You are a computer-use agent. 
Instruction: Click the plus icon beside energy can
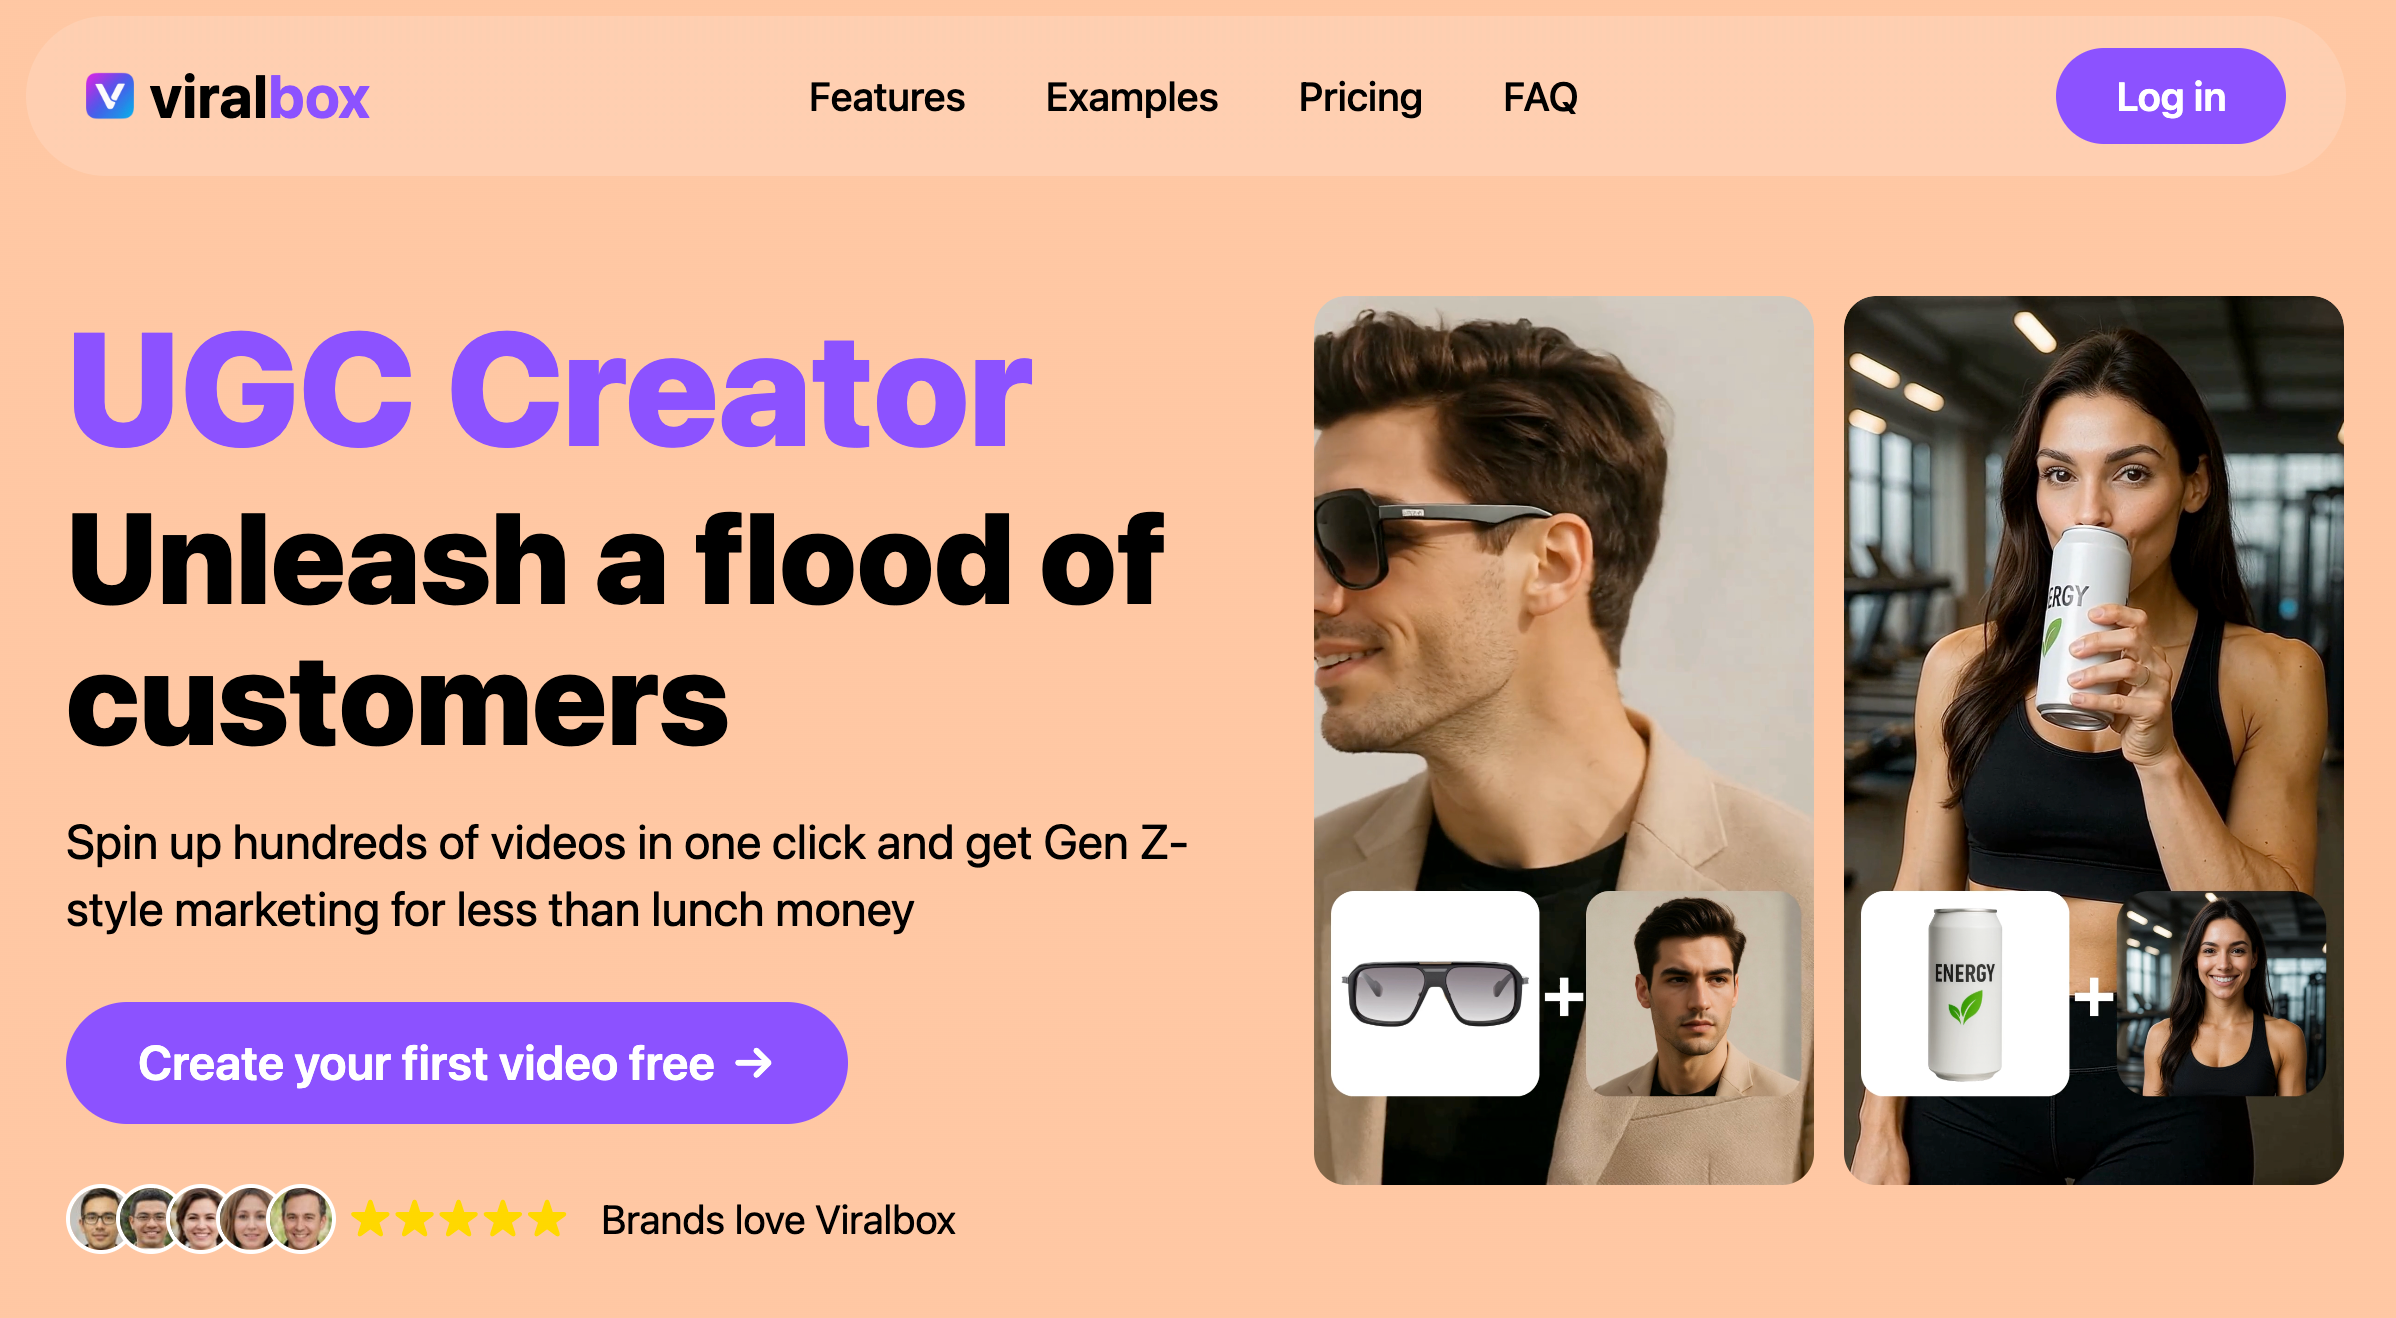[x=2094, y=997]
